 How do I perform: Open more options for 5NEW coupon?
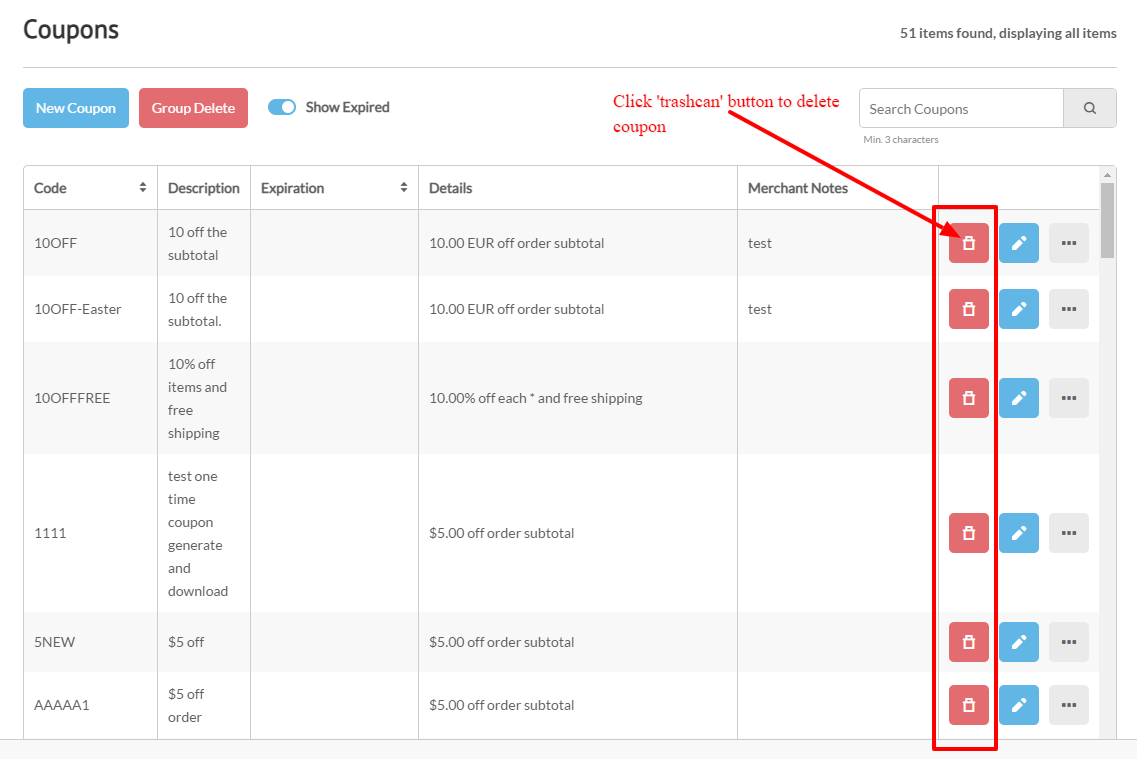[1069, 642]
